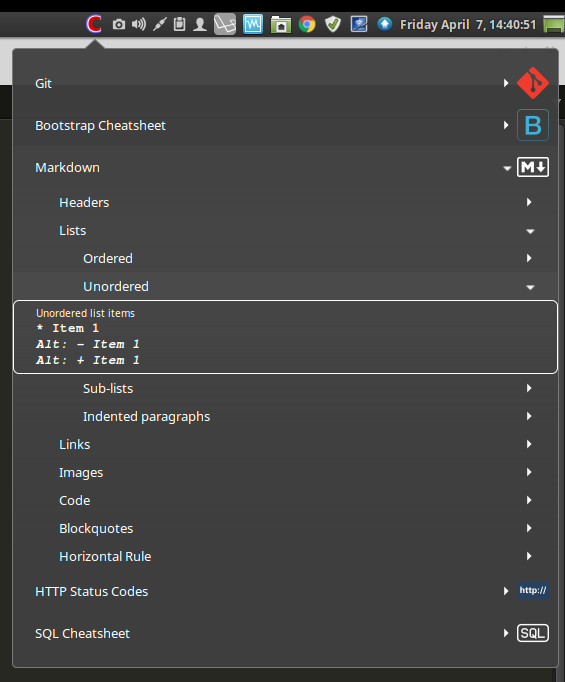Open the file manager folder icon
The height and width of the screenshot is (682, 565).
tap(281, 24)
